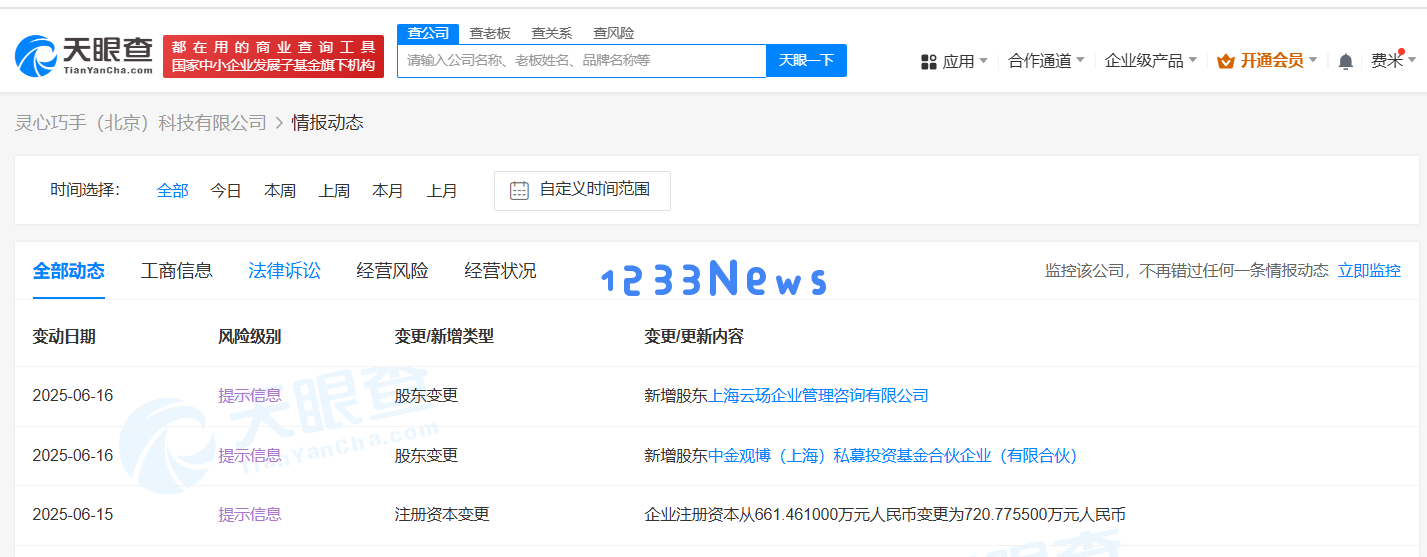Click the 风险级别 column header
1427x557 pixels.
(250, 336)
